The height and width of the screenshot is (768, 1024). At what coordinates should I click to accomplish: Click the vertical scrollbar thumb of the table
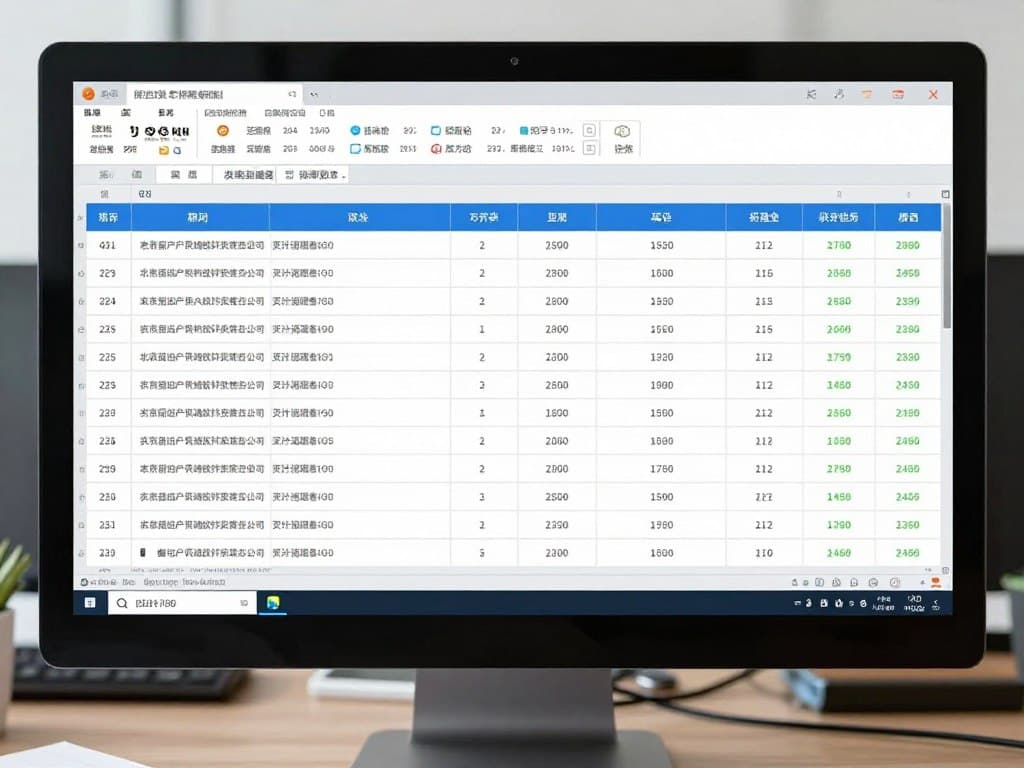(946, 266)
